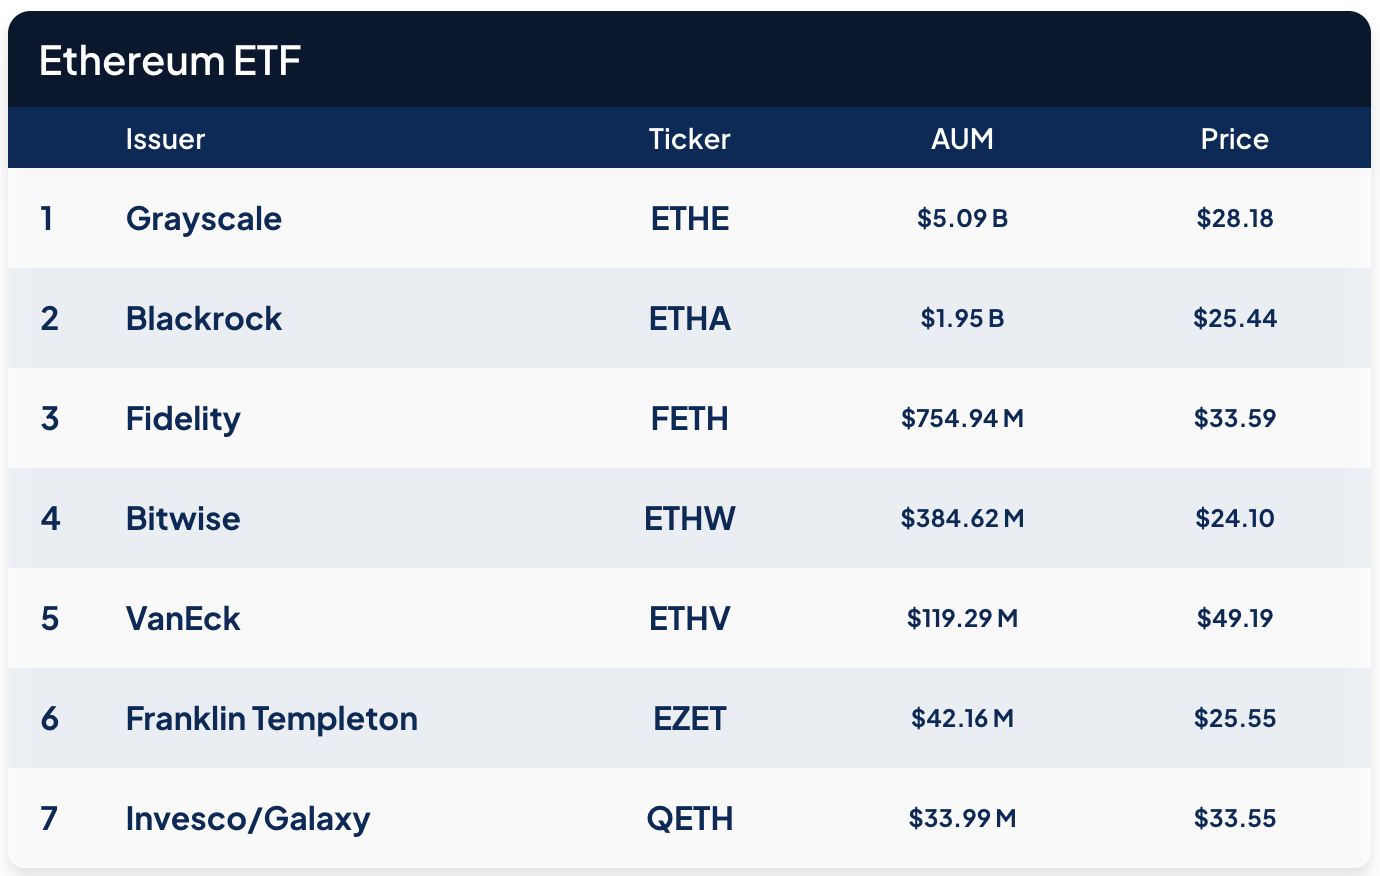Open the Fidelity issuer row
This screenshot has width=1380, height=876.
tap(183, 419)
